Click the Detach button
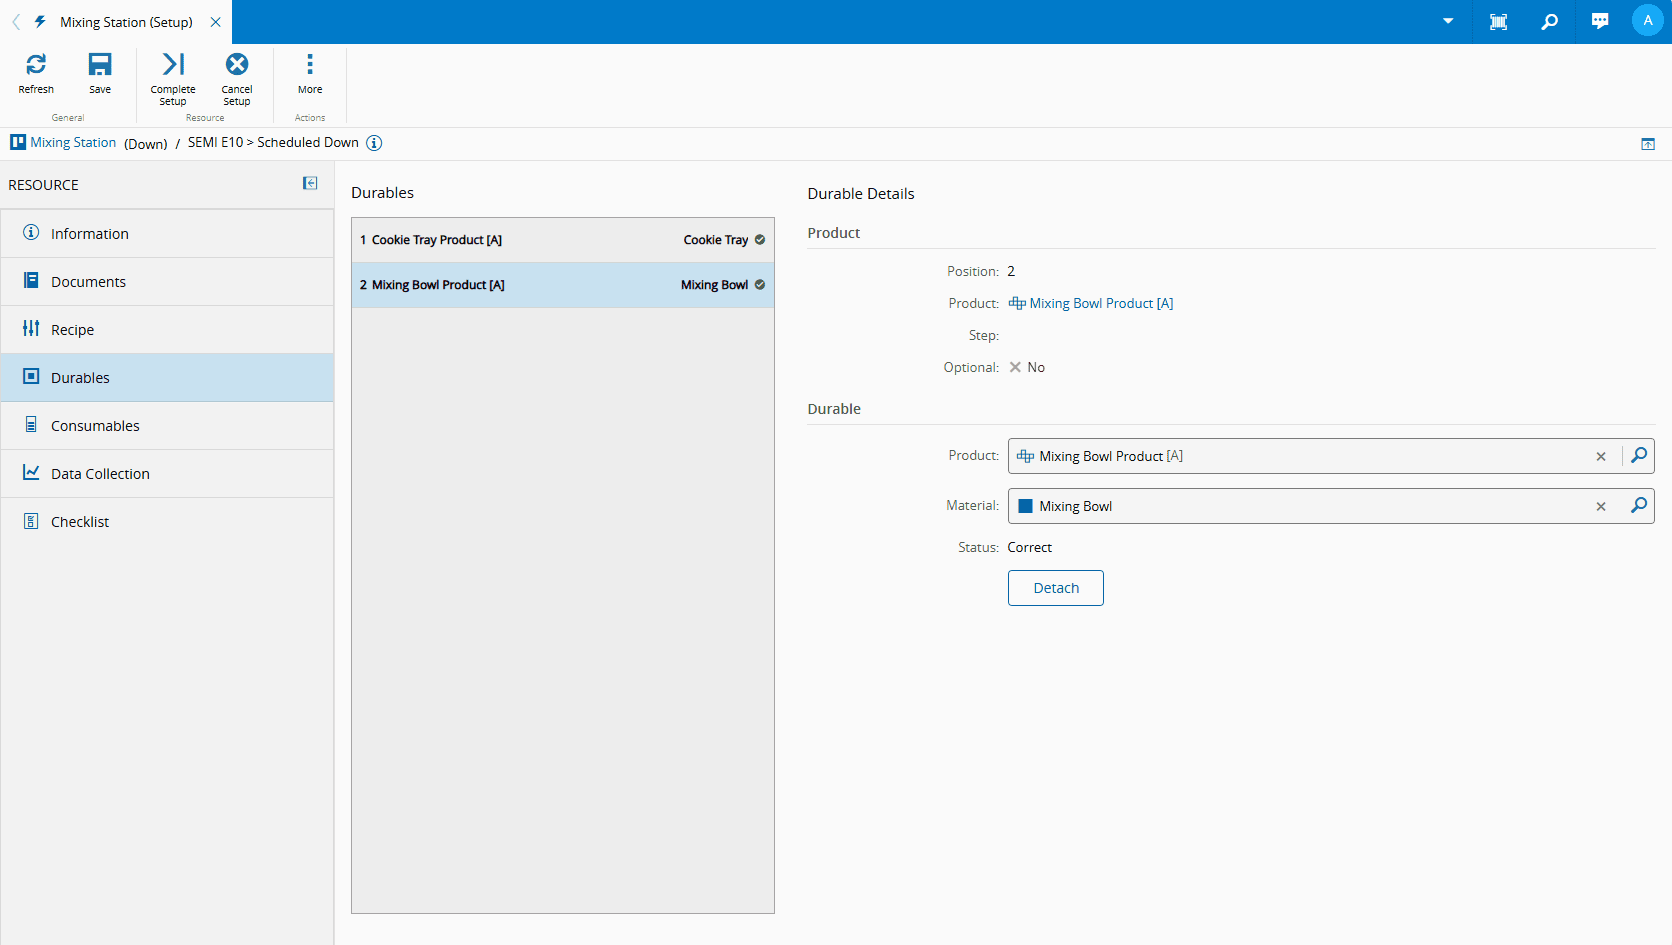The height and width of the screenshot is (945, 1672). (1055, 588)
